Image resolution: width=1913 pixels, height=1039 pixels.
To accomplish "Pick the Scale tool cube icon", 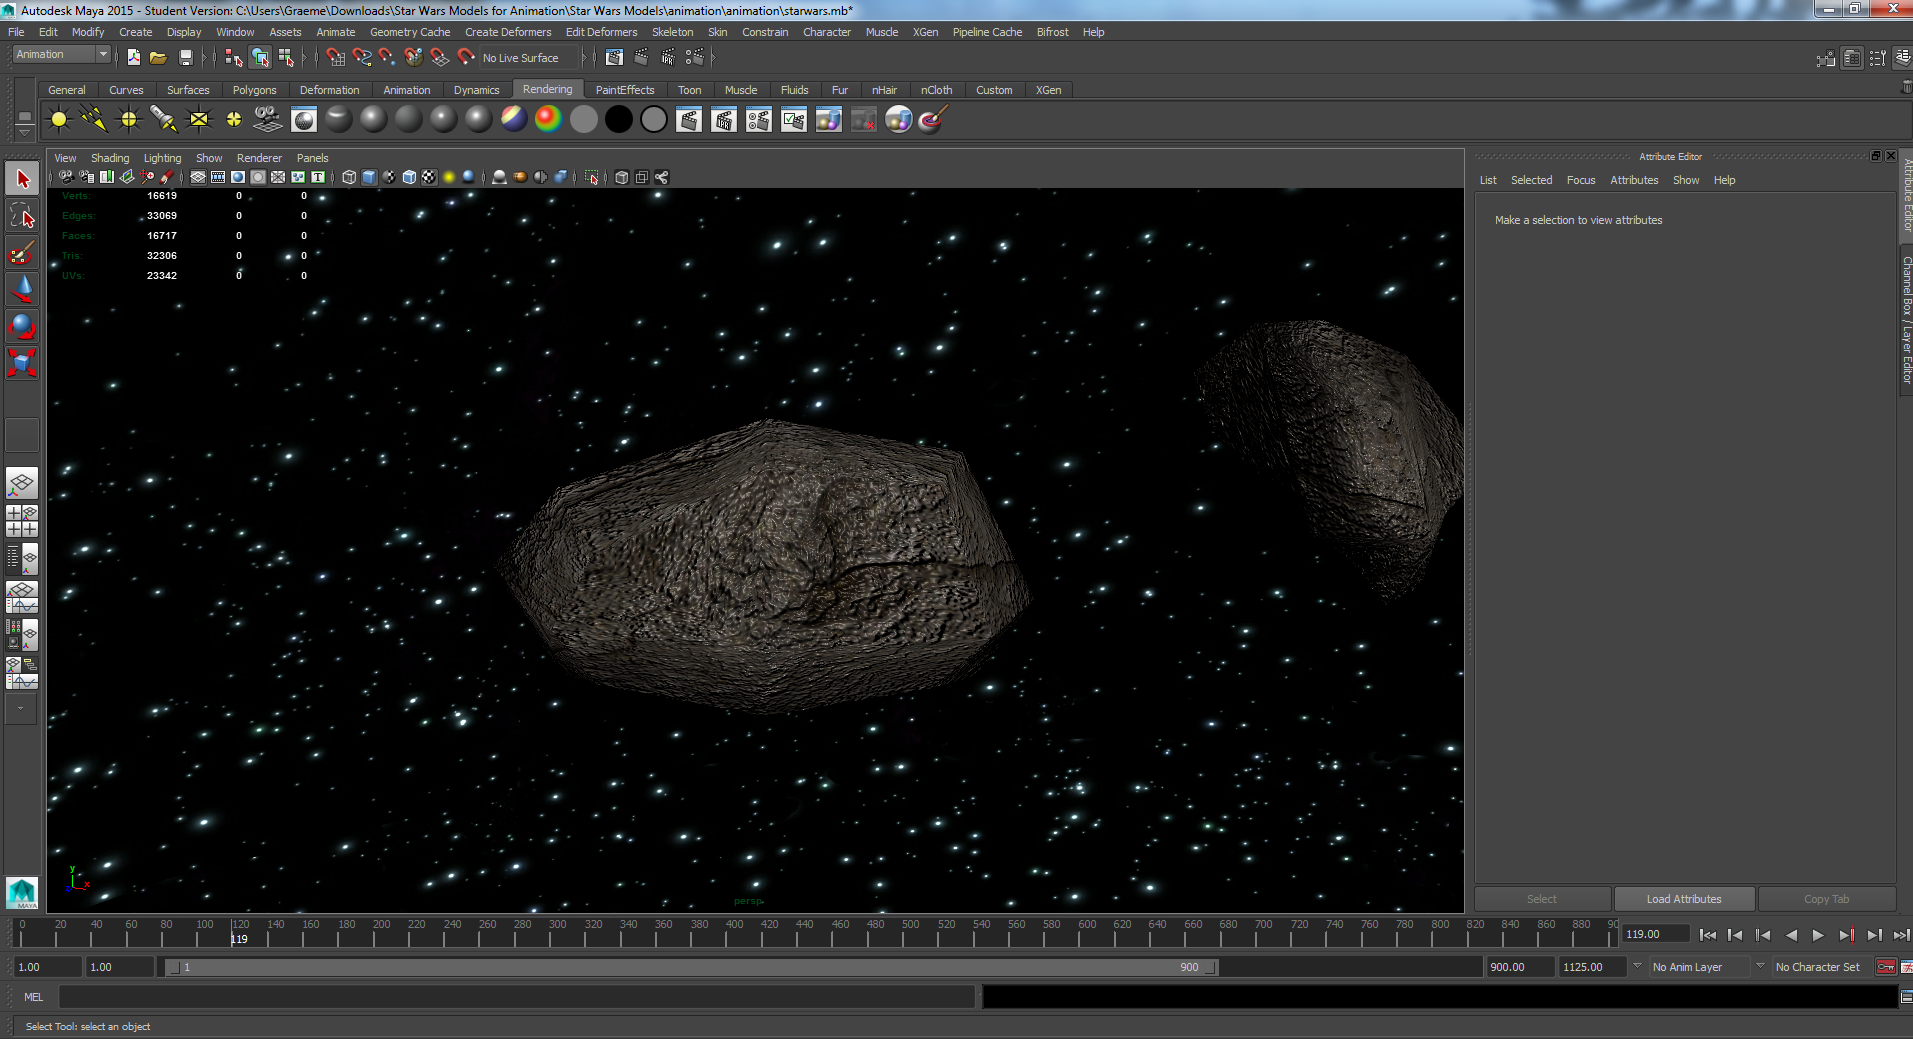I will click(x=22, y=361).
